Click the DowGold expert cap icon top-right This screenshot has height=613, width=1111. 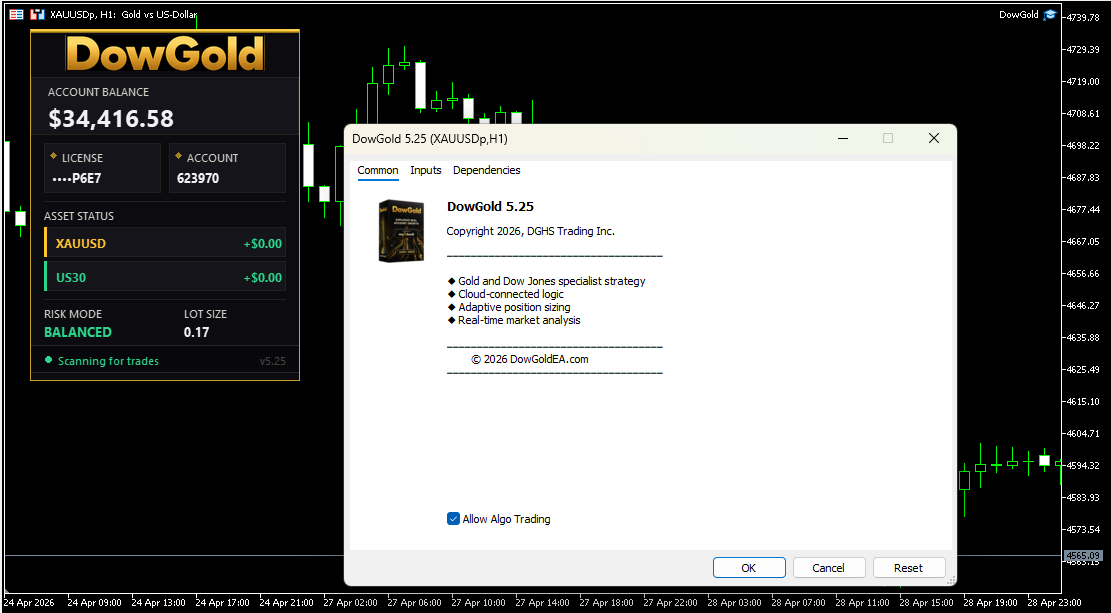(1050, 14)
